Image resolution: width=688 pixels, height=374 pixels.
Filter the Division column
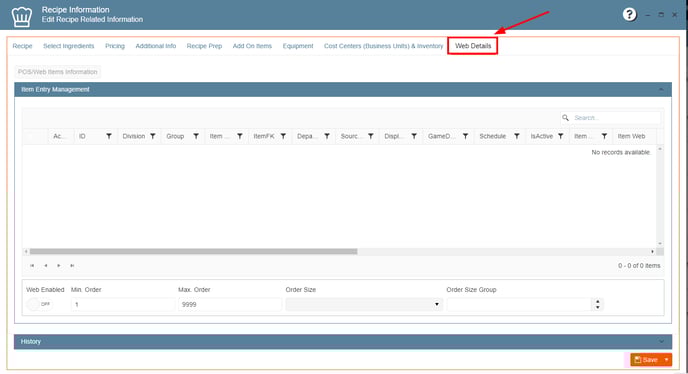point(153,136)
